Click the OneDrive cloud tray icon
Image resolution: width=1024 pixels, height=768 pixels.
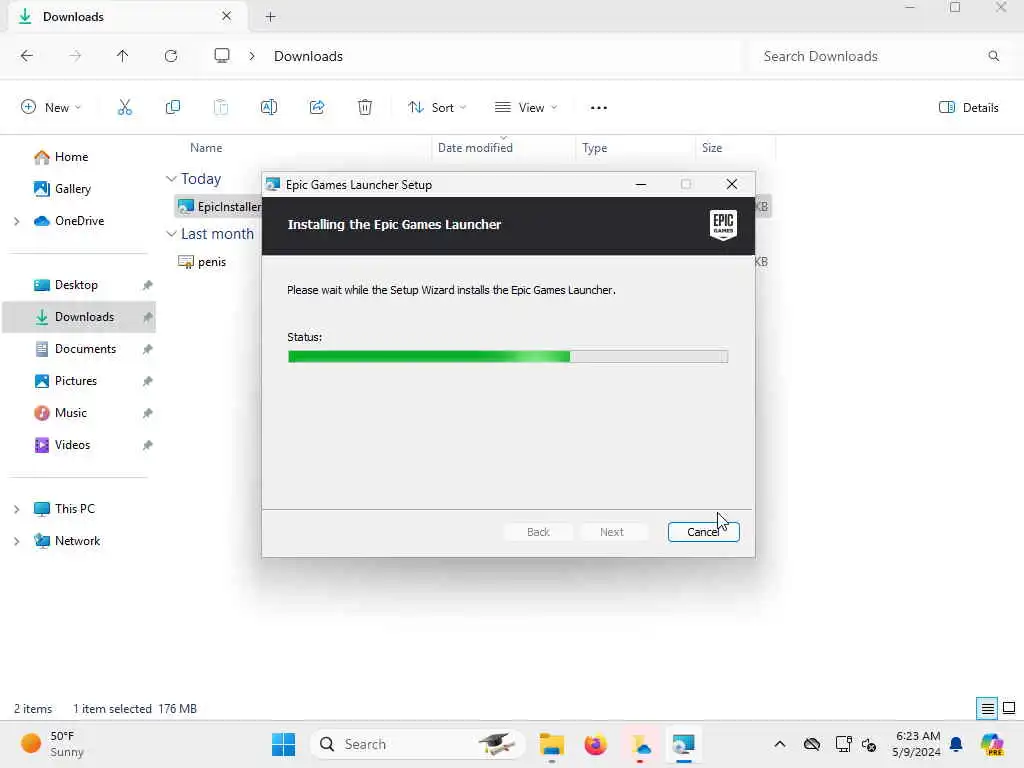tap(812, 744)
